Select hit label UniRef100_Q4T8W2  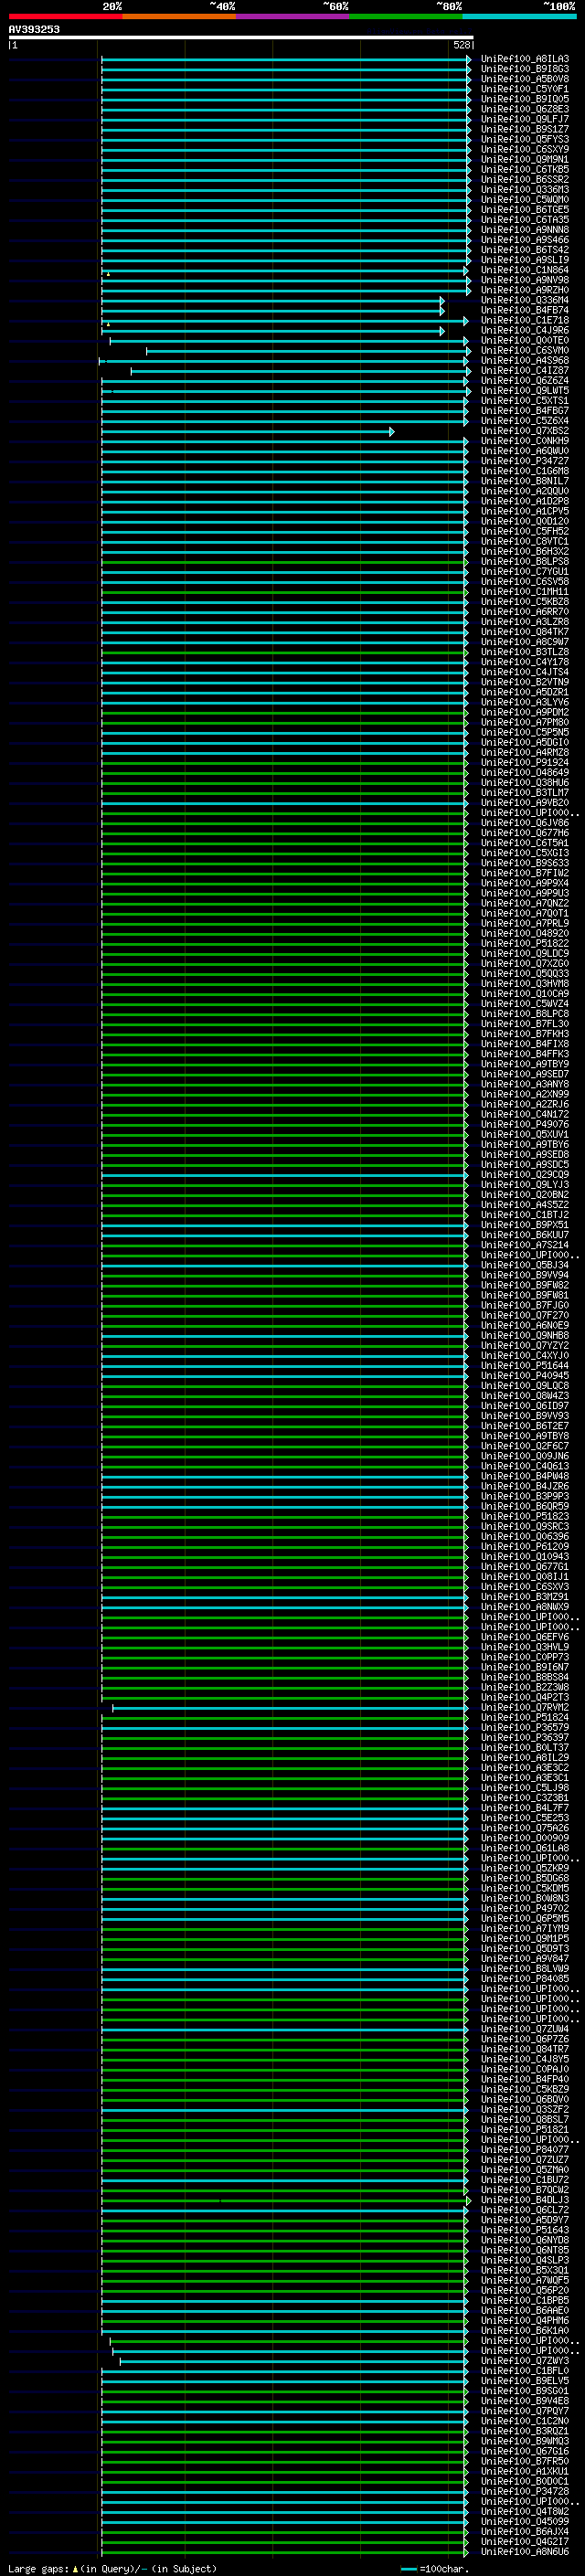click(x=525, y=2511)
